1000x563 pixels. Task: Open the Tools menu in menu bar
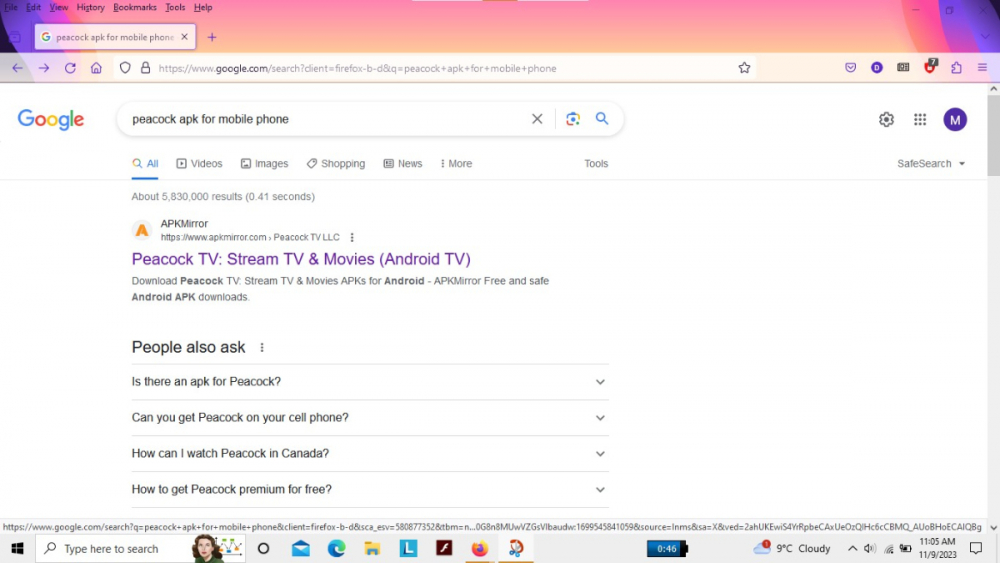coord(175,7)
